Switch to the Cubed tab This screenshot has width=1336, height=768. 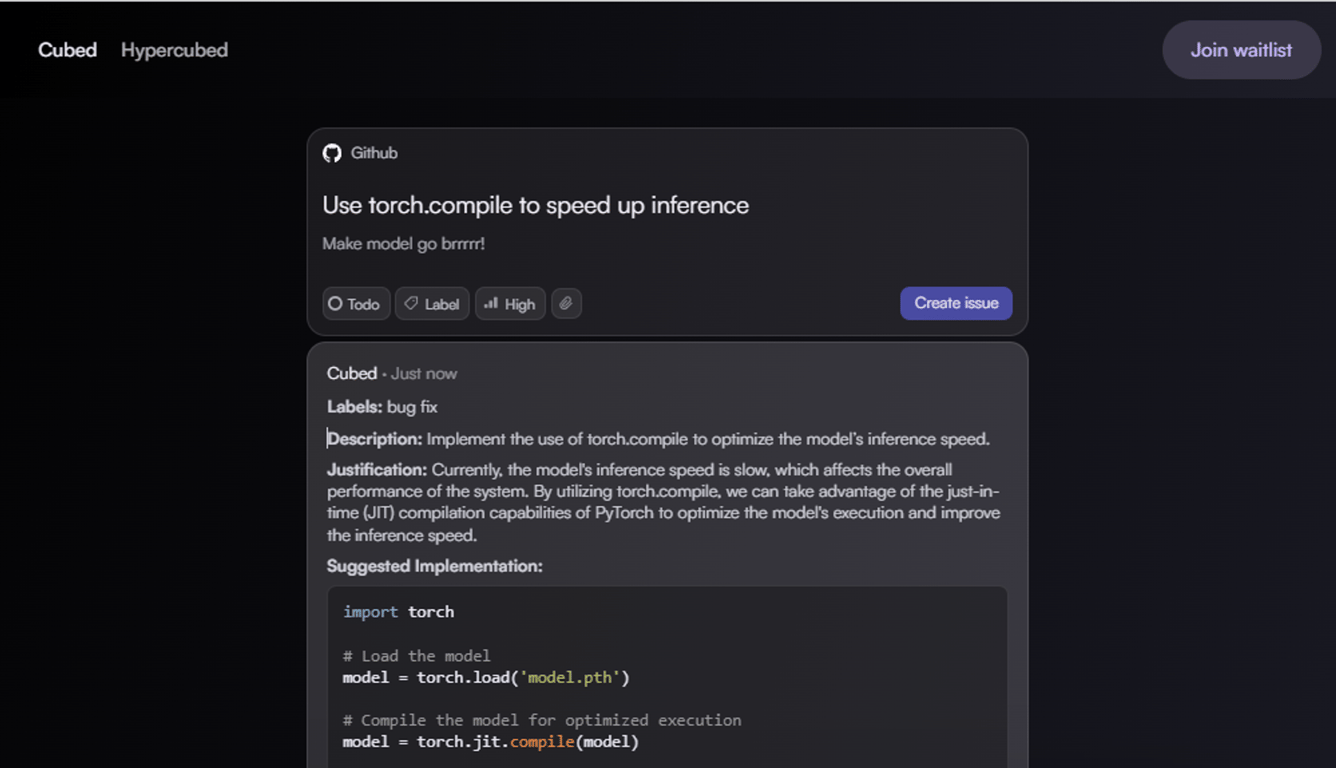coord(67,50)
